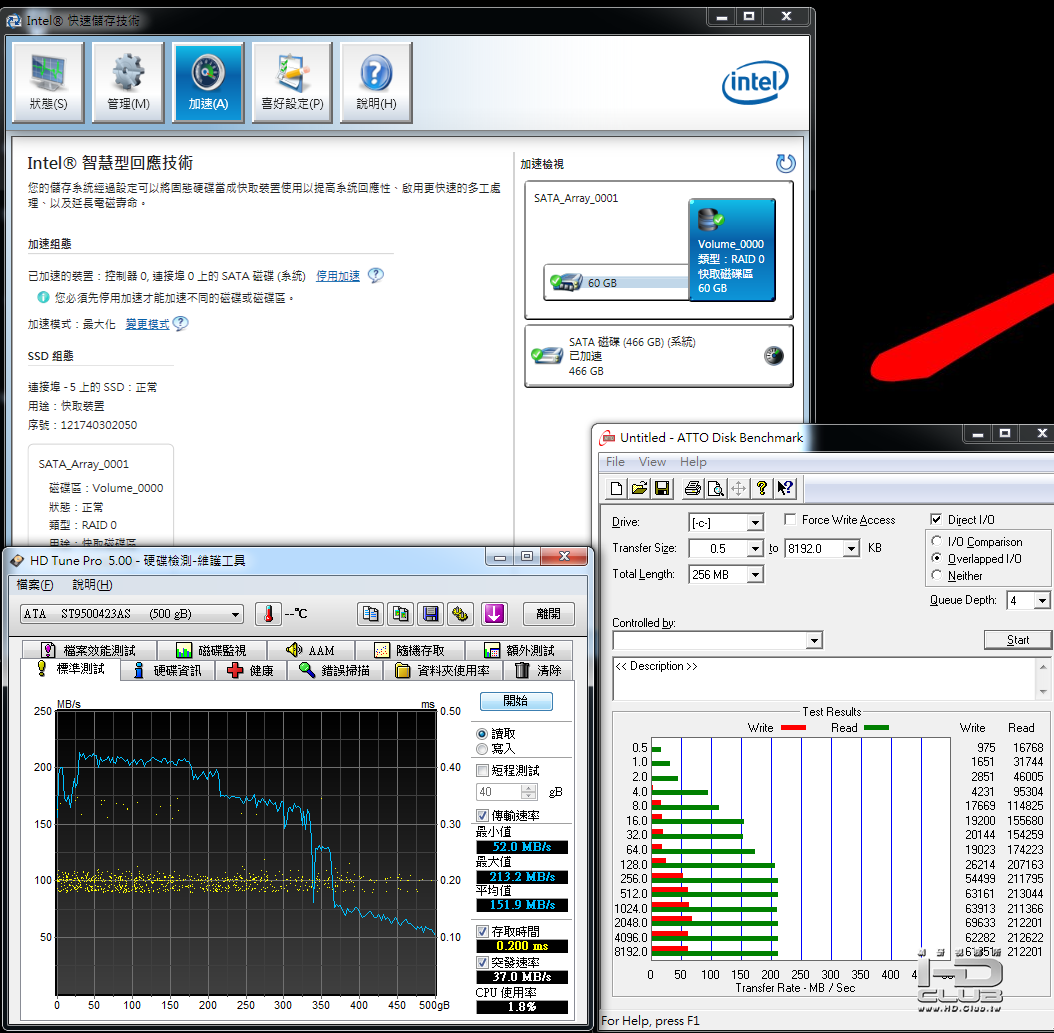The width and height of the screenshot is (1054, 1033).
Task: Click the ATTO open file folder icon
Action: (x=639, y=488)
